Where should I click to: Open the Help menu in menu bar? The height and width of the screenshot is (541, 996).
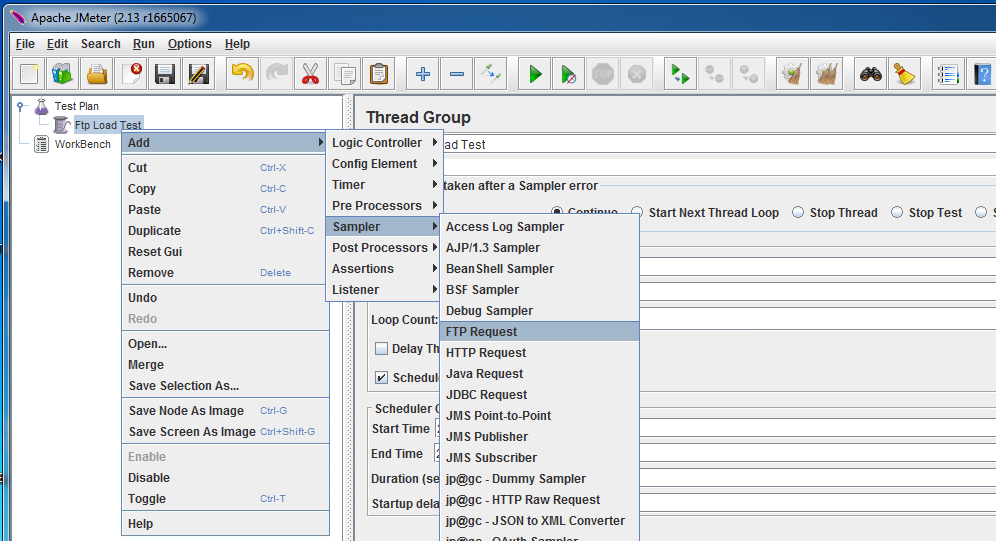pyautogui.click(x=237, y=44)
